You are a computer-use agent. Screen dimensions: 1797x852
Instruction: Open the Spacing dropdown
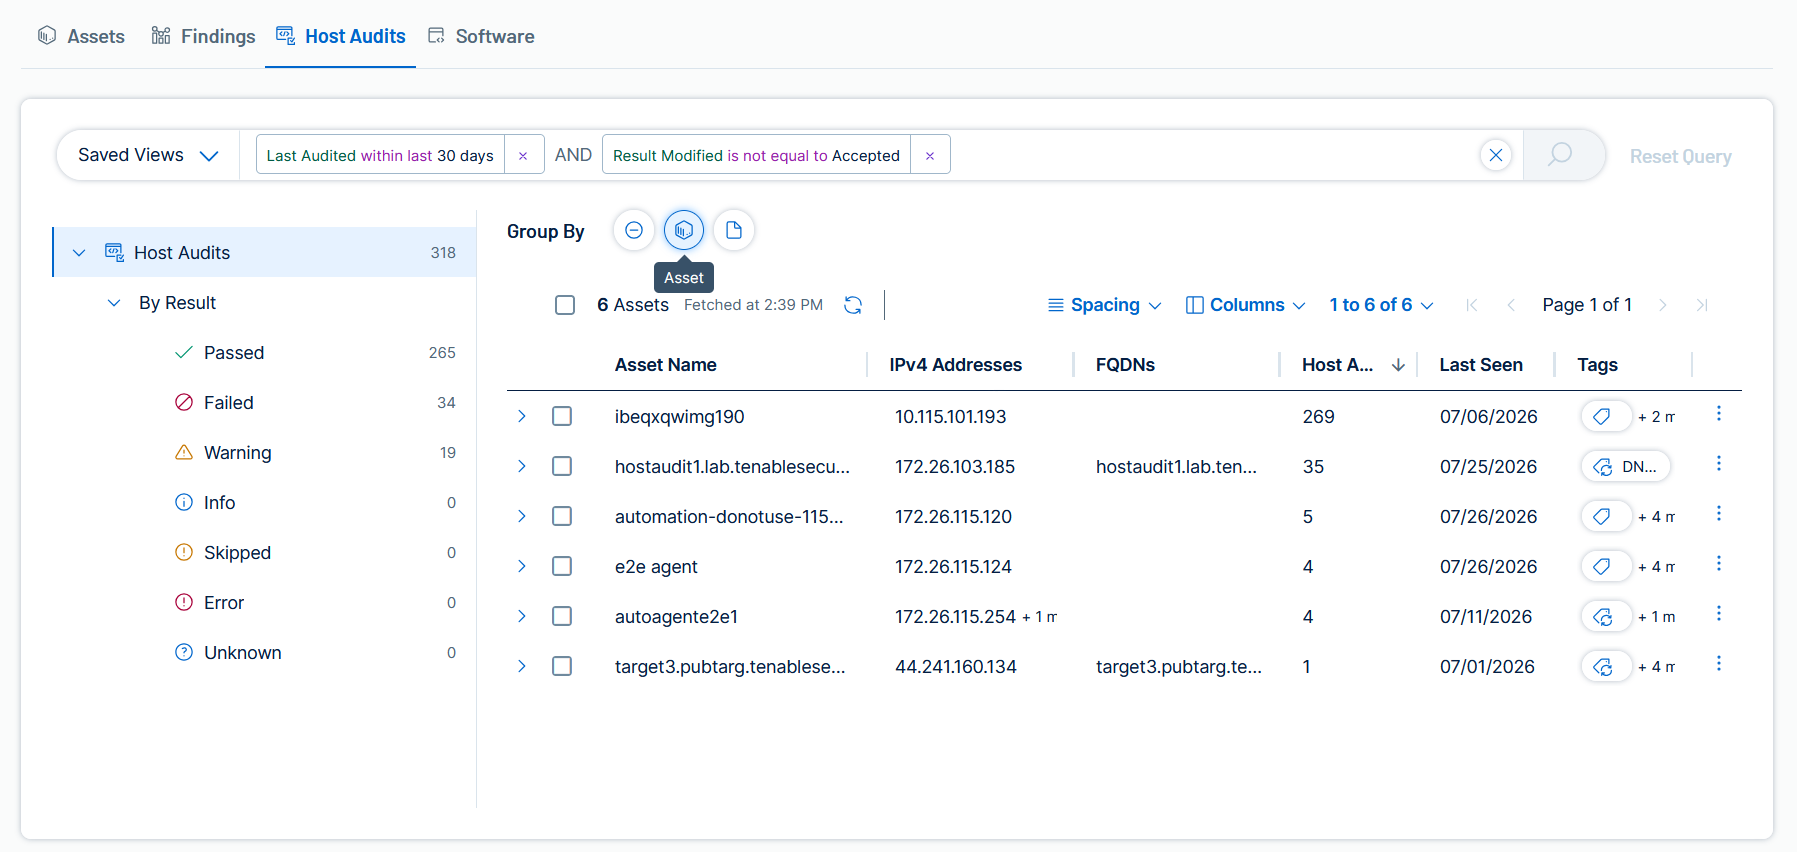(x=1104, y=305)
